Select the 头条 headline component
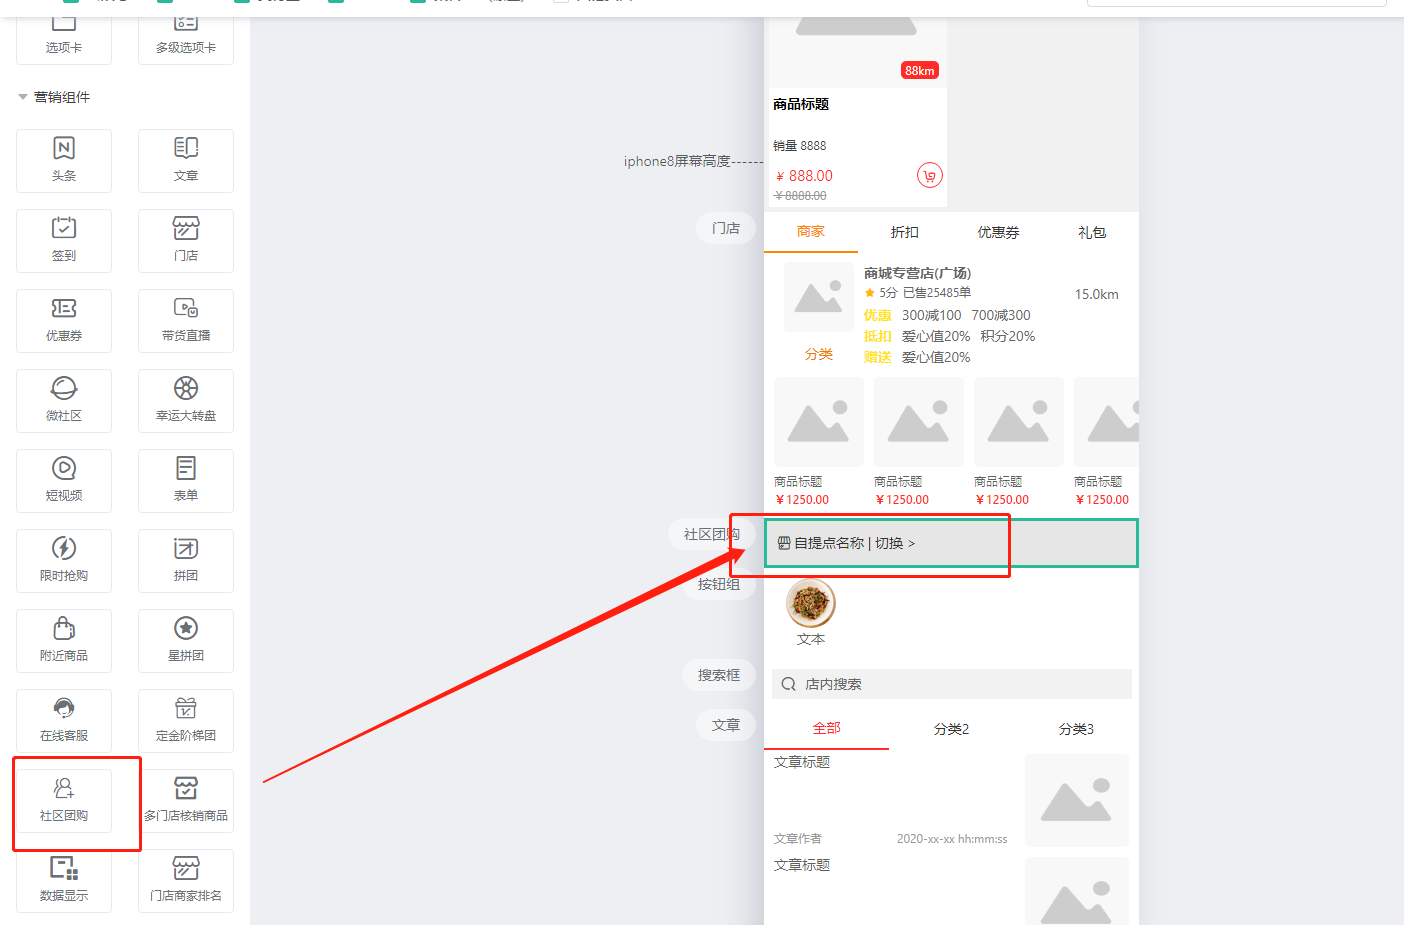 click(x=64, y=160)
